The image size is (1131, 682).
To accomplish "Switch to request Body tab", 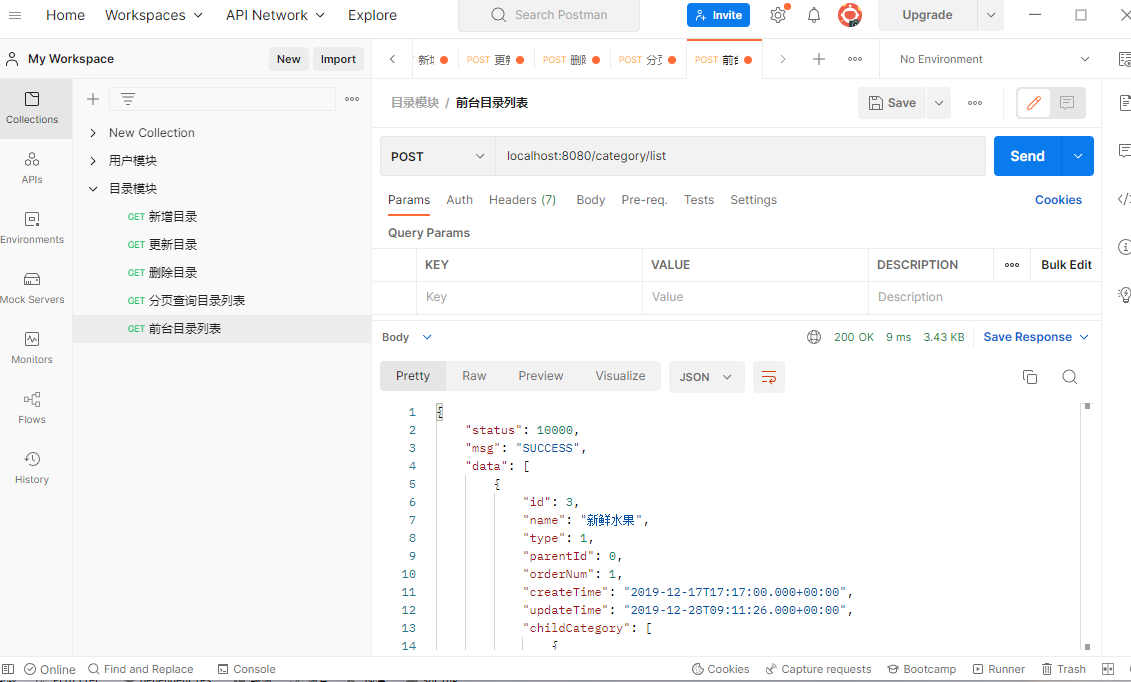I will tap(590, 200).
